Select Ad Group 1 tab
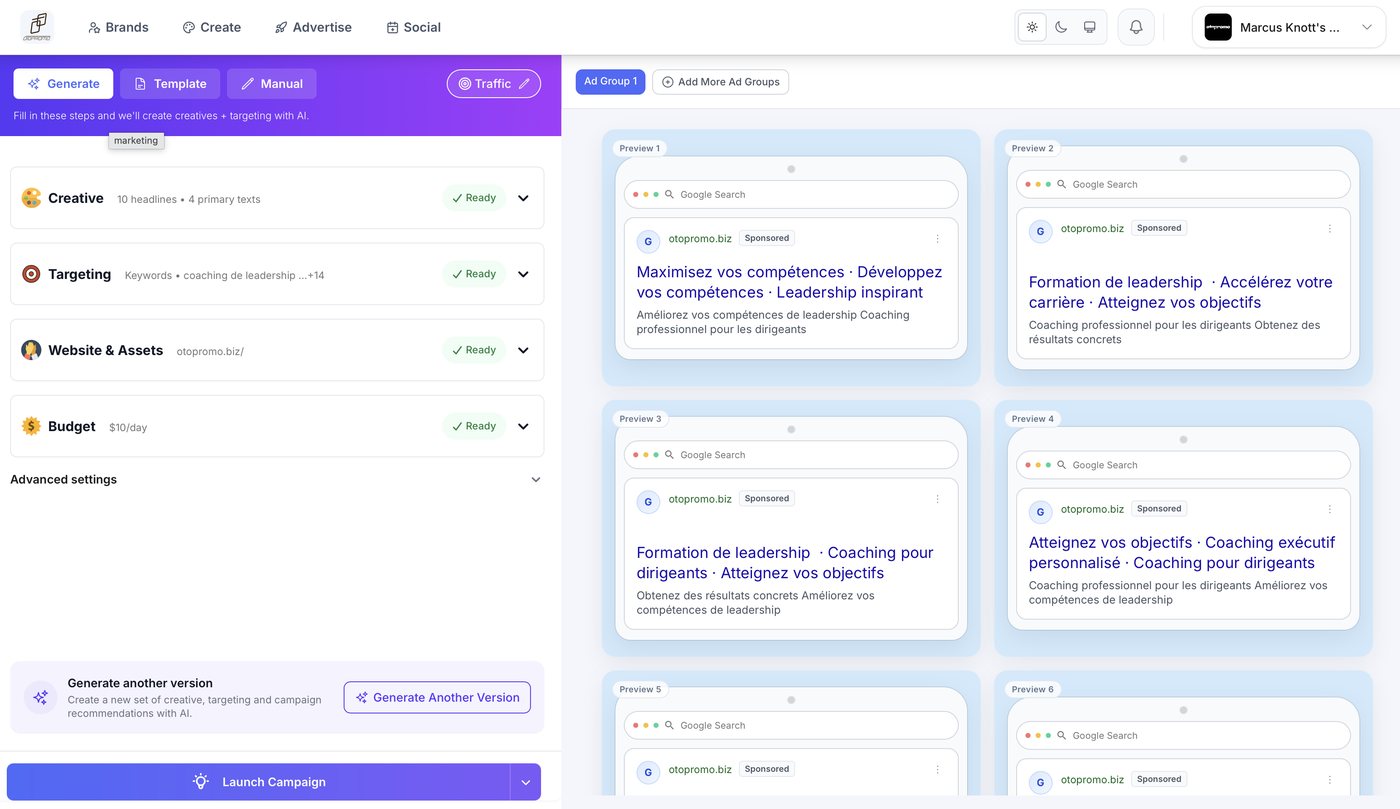 610,82
